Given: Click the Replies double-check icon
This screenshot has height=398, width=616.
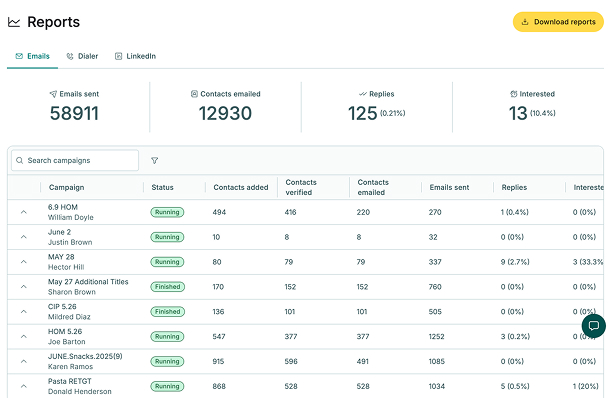Looking at the screenshot, I should pos(363,94).
